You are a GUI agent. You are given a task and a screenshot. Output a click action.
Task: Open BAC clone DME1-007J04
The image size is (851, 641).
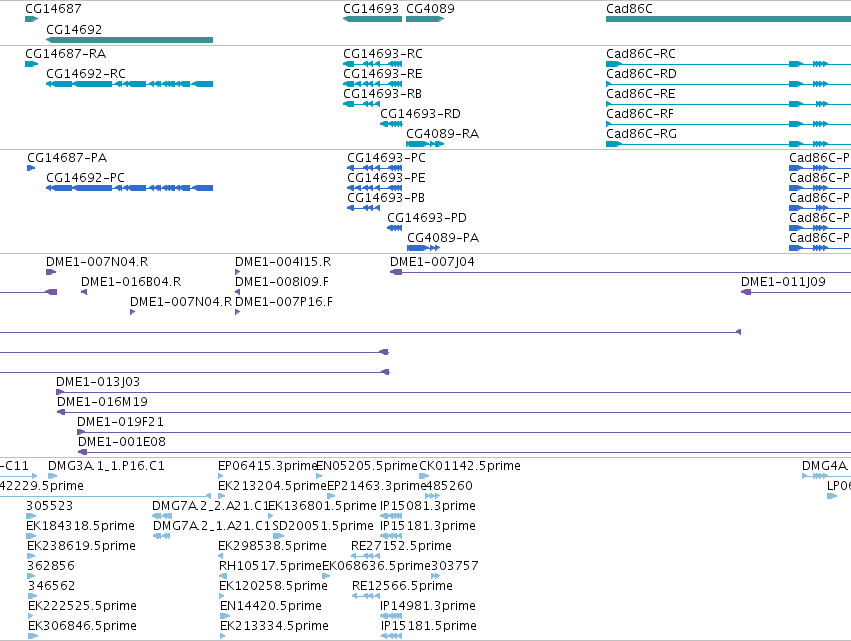(x=433, y=262)
